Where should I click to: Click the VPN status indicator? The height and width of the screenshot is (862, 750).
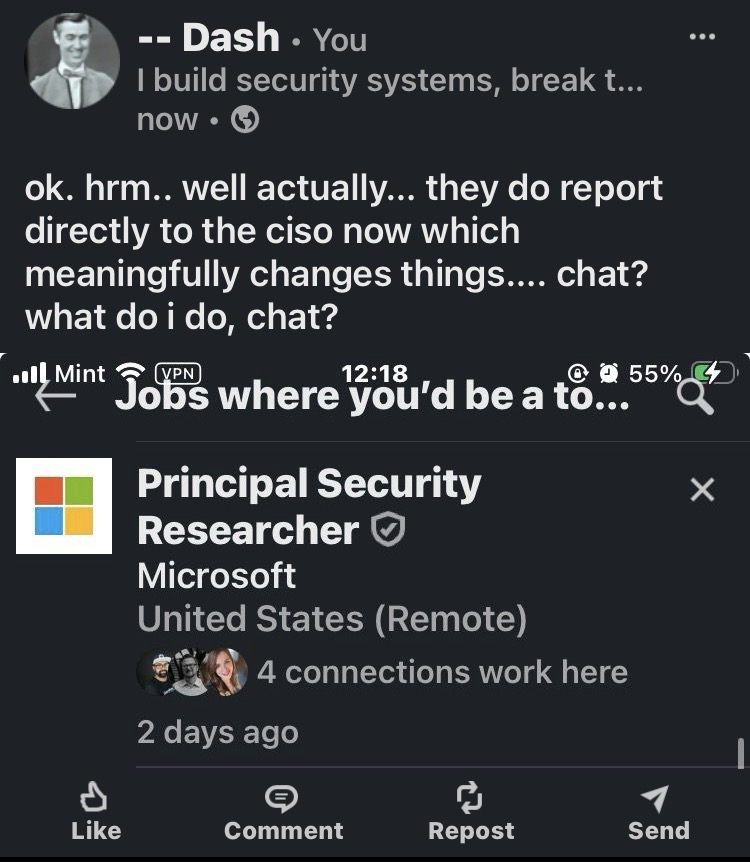tap(177, 373)
